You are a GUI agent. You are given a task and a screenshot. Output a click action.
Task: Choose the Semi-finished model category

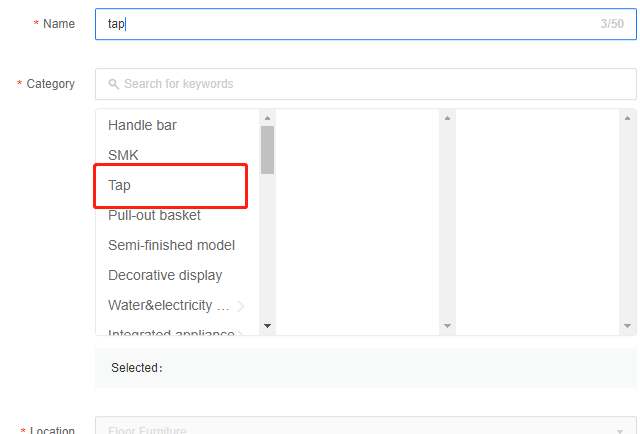(171, 245)
